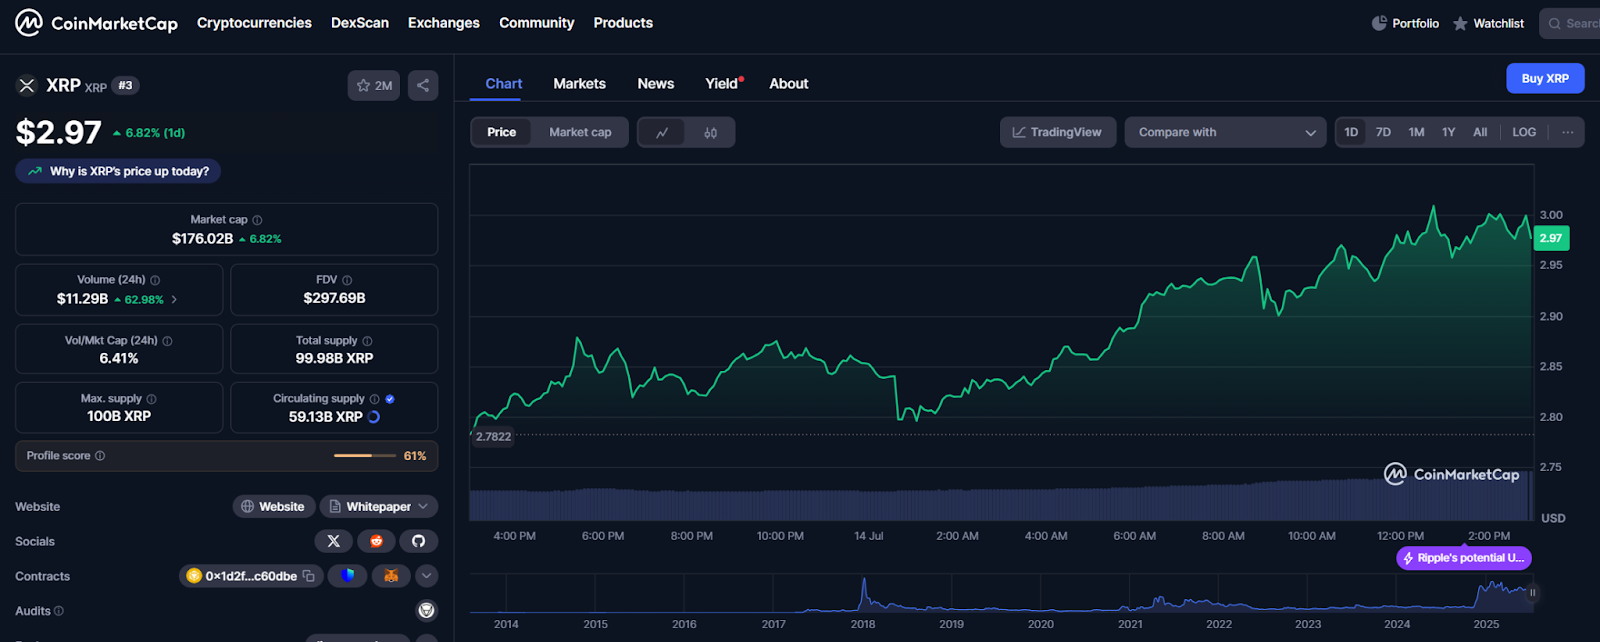1600x642 pixels.
Task: Open the DexScan menu
Action: tap(360, 23)
